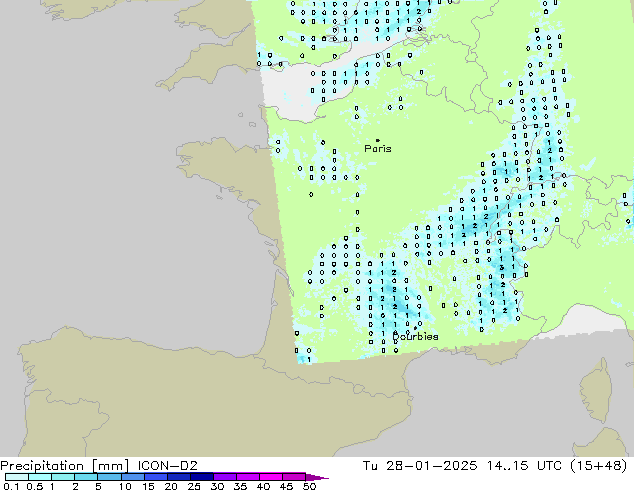The height and width of the screenshot is (490, 634).
Task: Select the 25–30 mm dark navy swatch
Action: pos(201,477)
